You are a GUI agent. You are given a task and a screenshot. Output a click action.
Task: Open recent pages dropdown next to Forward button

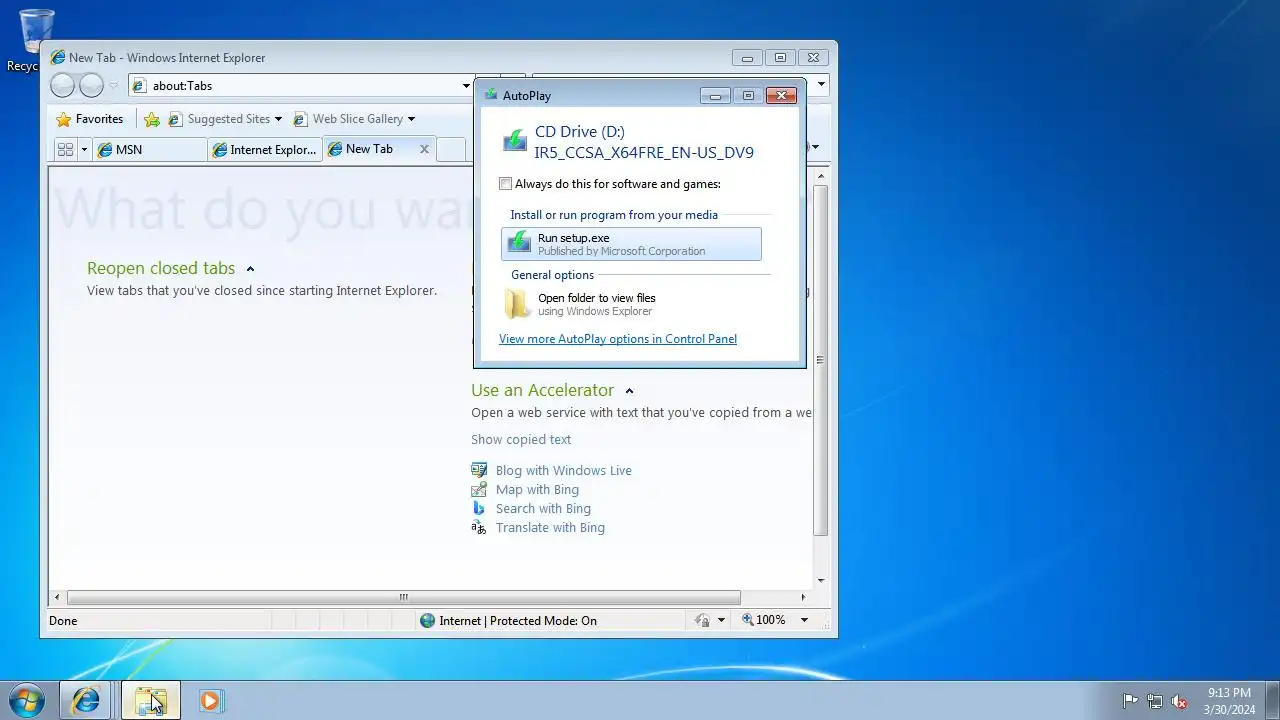tap(113, 86)
